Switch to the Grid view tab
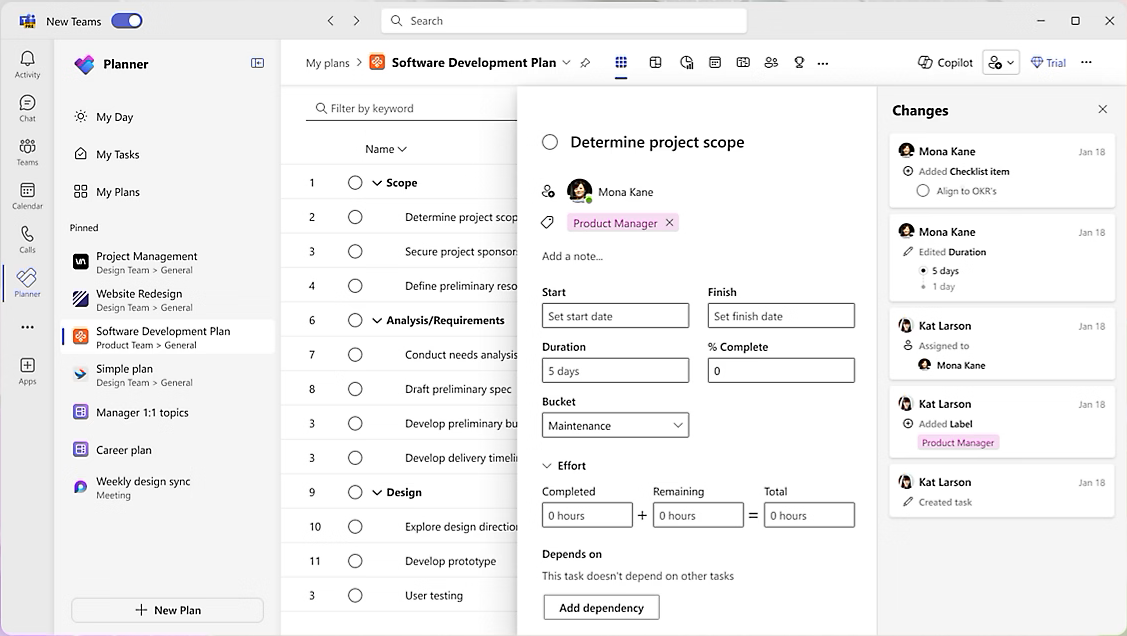 tap(621, 63)
